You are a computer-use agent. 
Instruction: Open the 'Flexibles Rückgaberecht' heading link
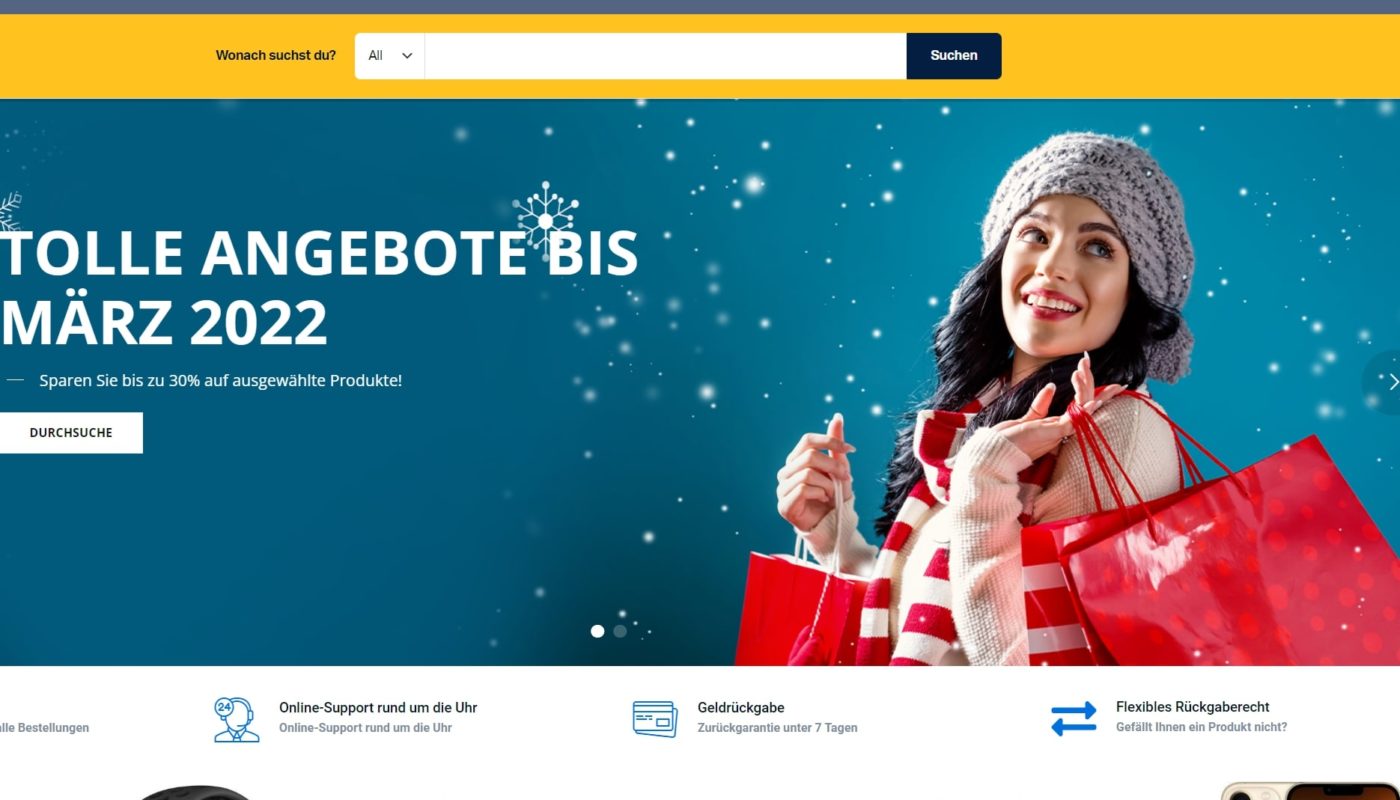(x=1193, y=707)
